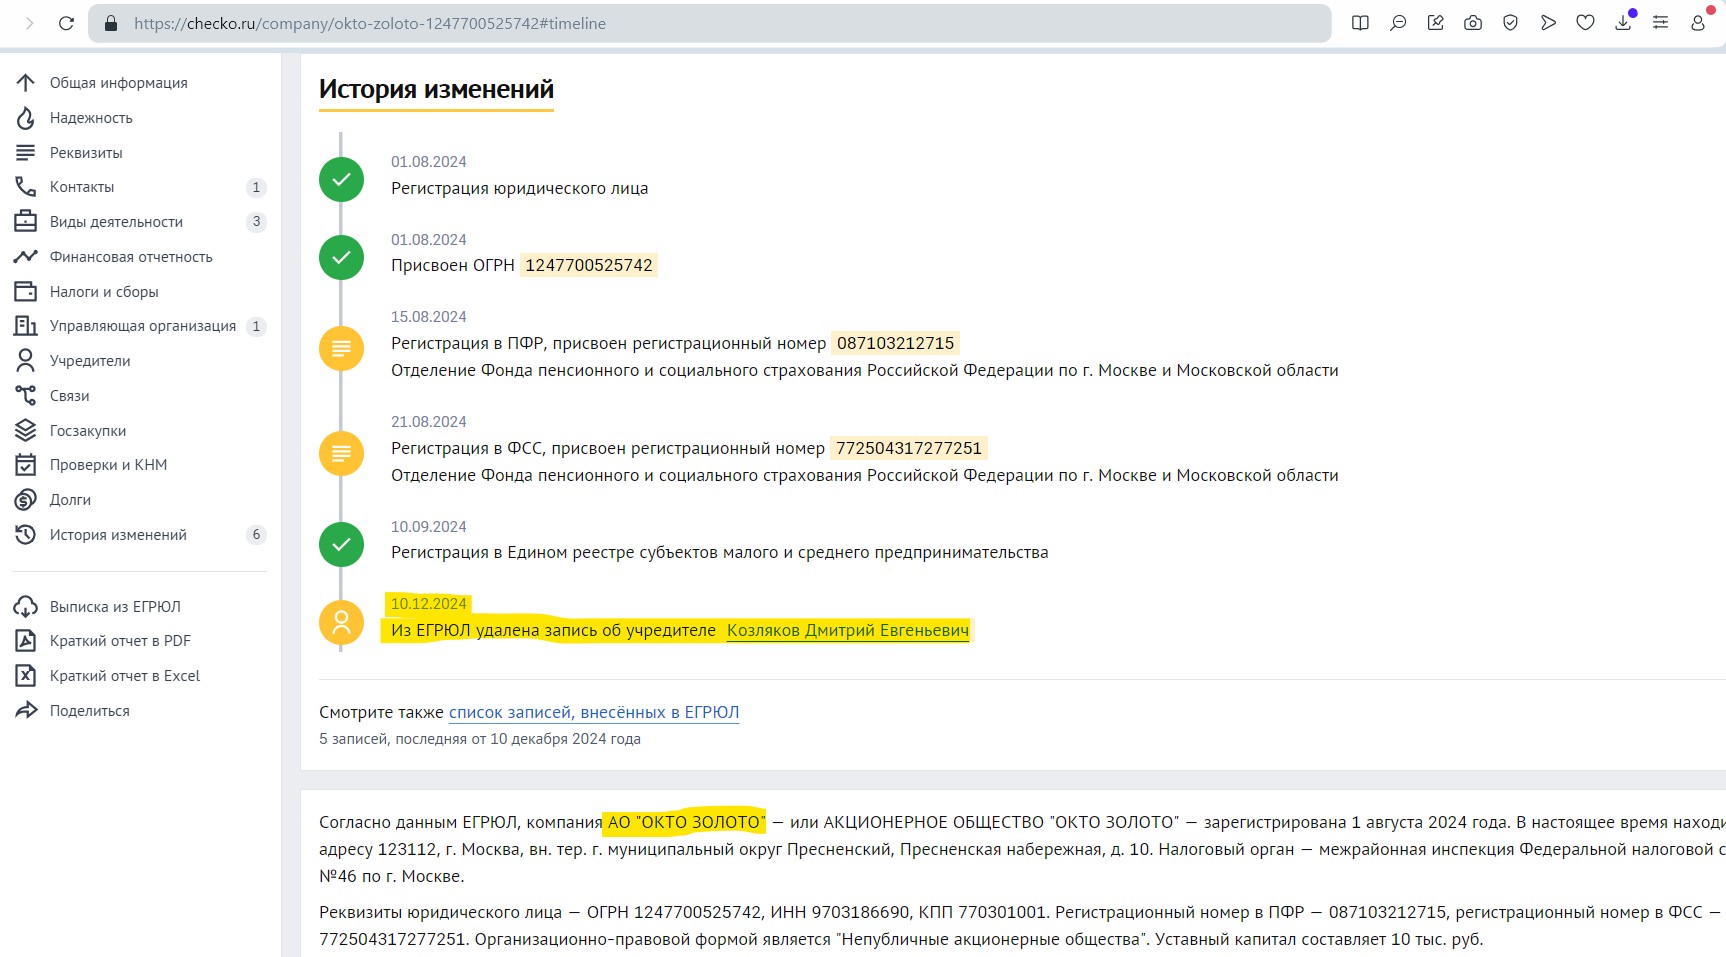The width and height of the screenshot is (1726, 957).
Task: Download Краткий отчет в PDF
Action: pos(120,641)
